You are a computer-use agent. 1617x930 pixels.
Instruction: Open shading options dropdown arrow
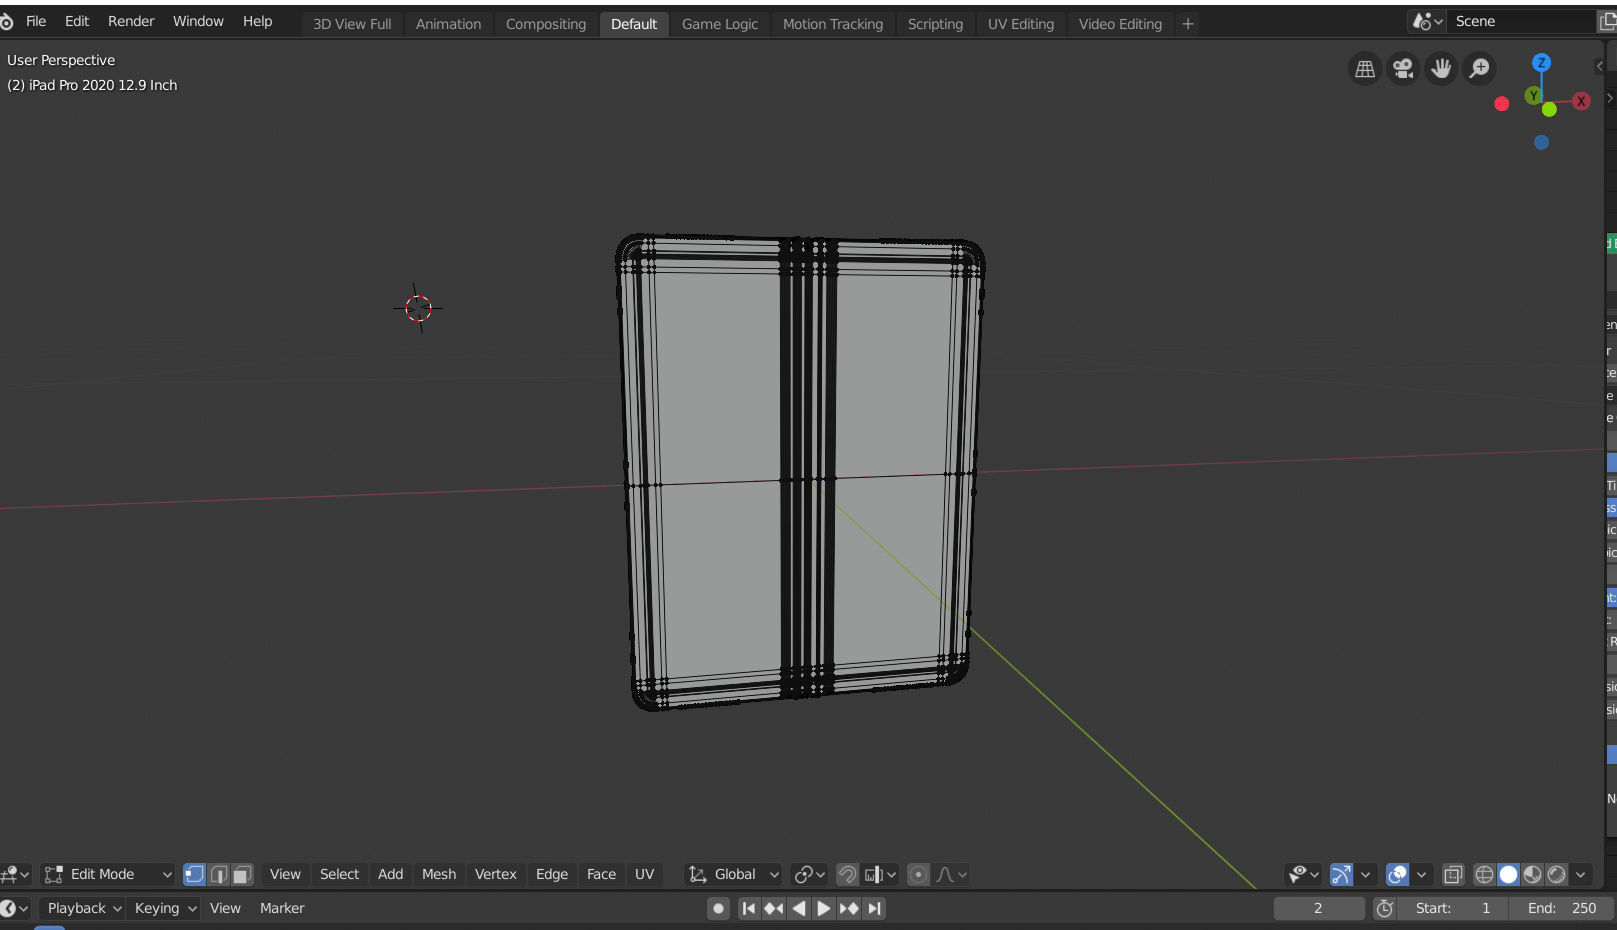coord(1580,874)
